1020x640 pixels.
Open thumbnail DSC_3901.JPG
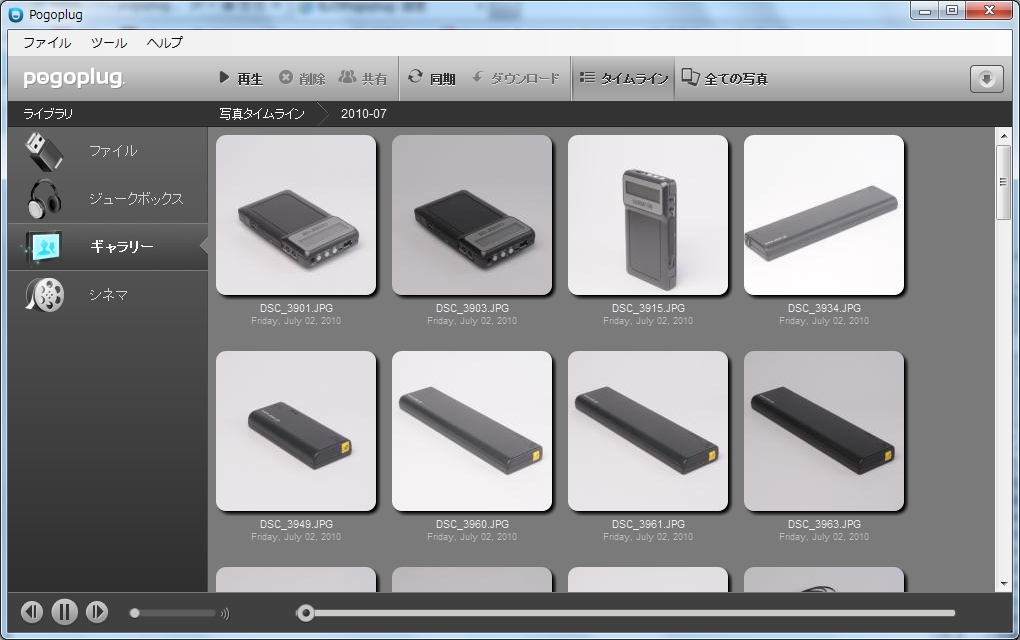coord(296,215)
